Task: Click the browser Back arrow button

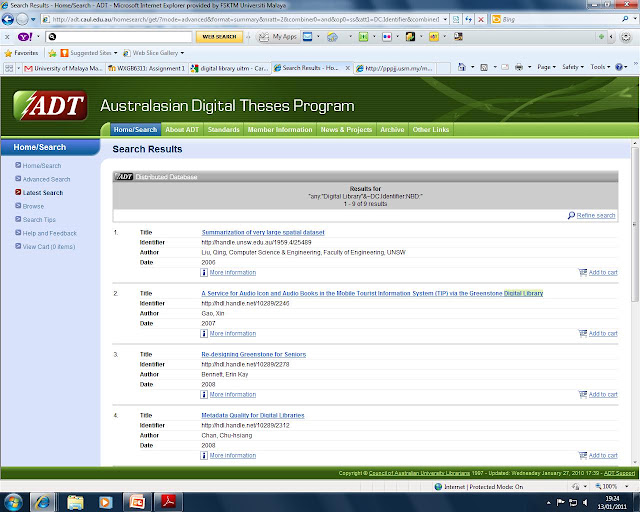Action: 8,19
